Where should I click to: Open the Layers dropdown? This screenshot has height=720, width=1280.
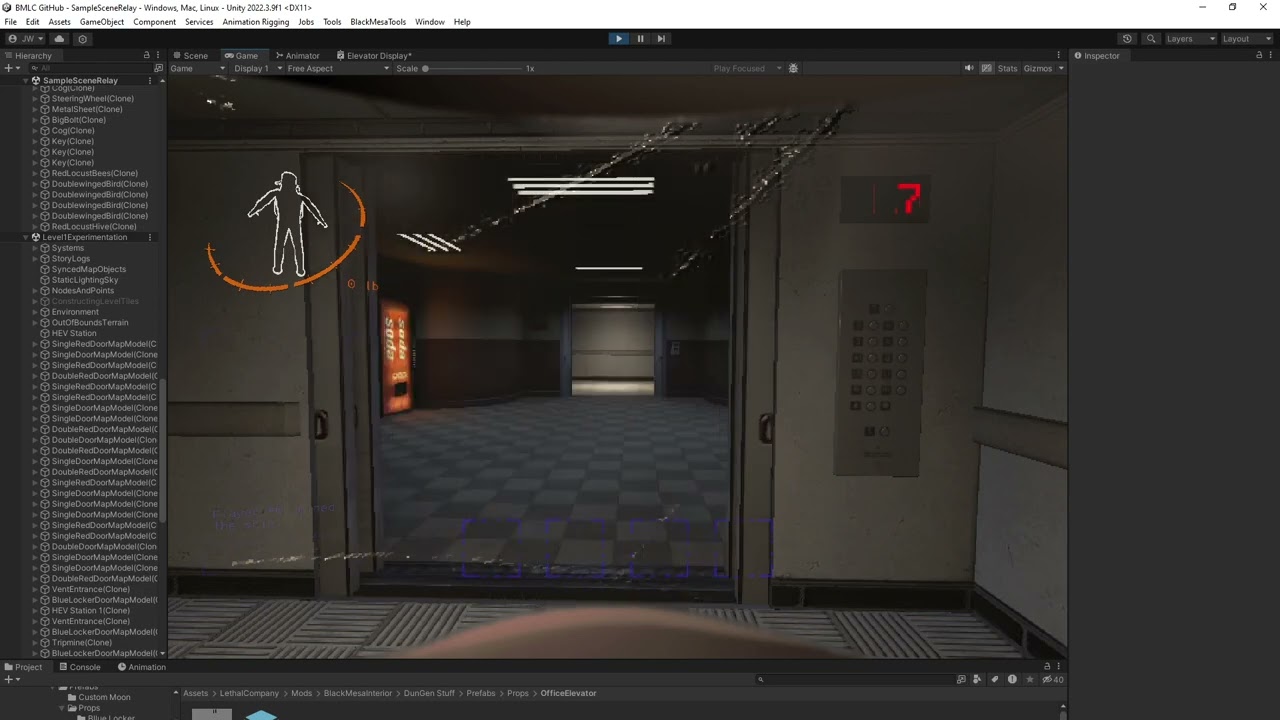(x=1190, y=39)
